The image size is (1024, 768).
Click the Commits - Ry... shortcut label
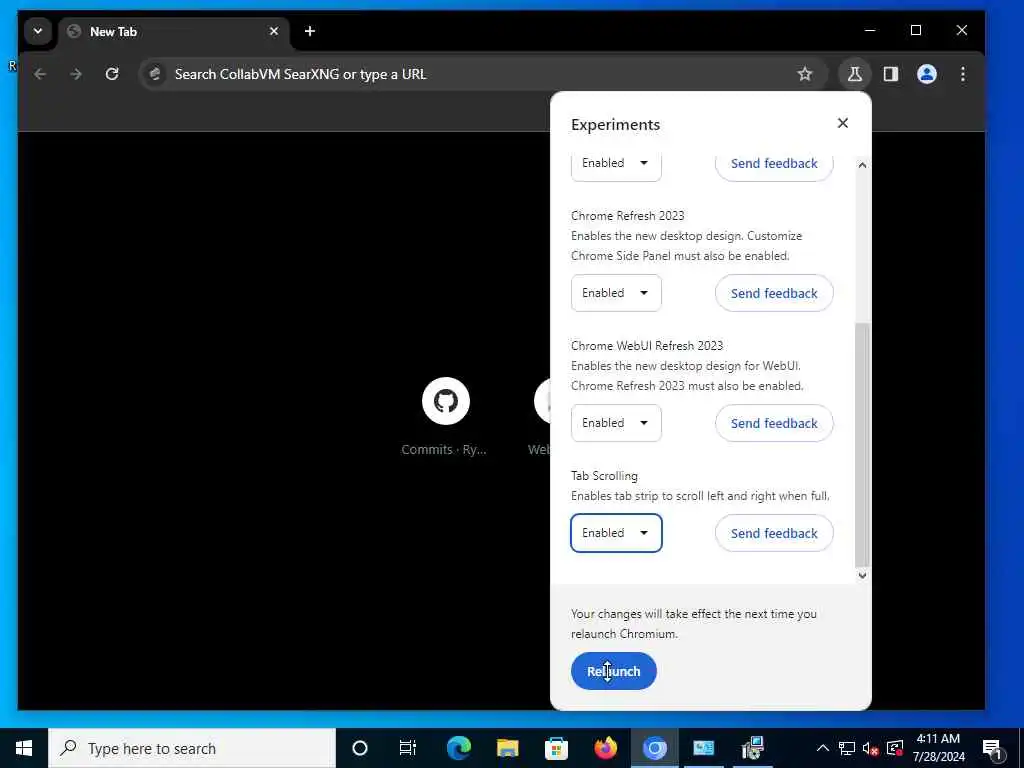(x=443, y=449)
